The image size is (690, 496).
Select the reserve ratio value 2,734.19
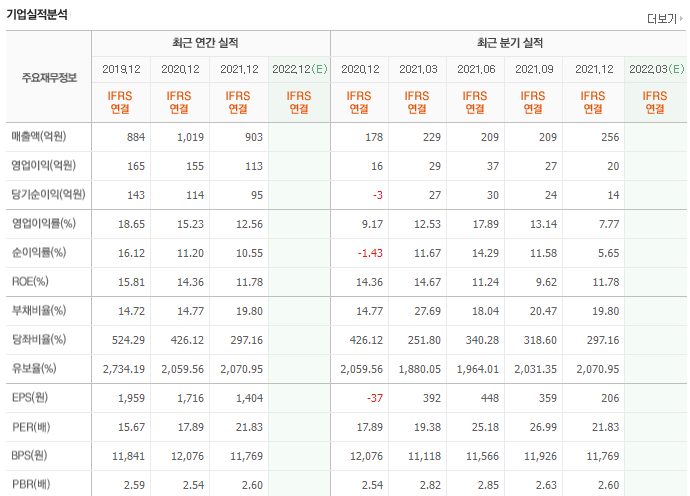tap(124, 370)
